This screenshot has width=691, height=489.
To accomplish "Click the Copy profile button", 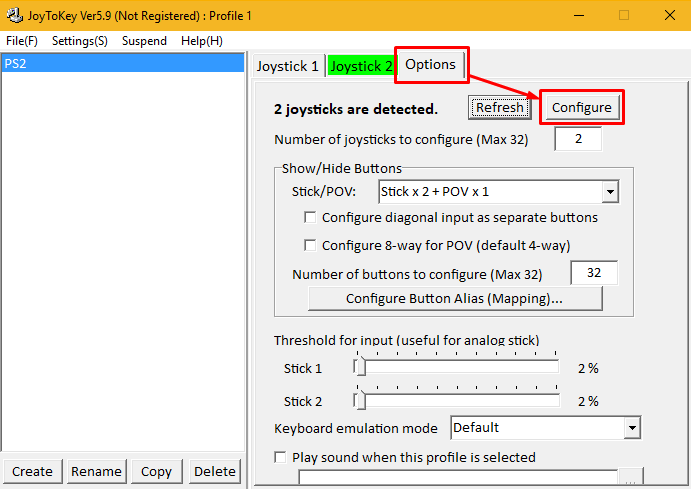I will [x=156, y=472].
